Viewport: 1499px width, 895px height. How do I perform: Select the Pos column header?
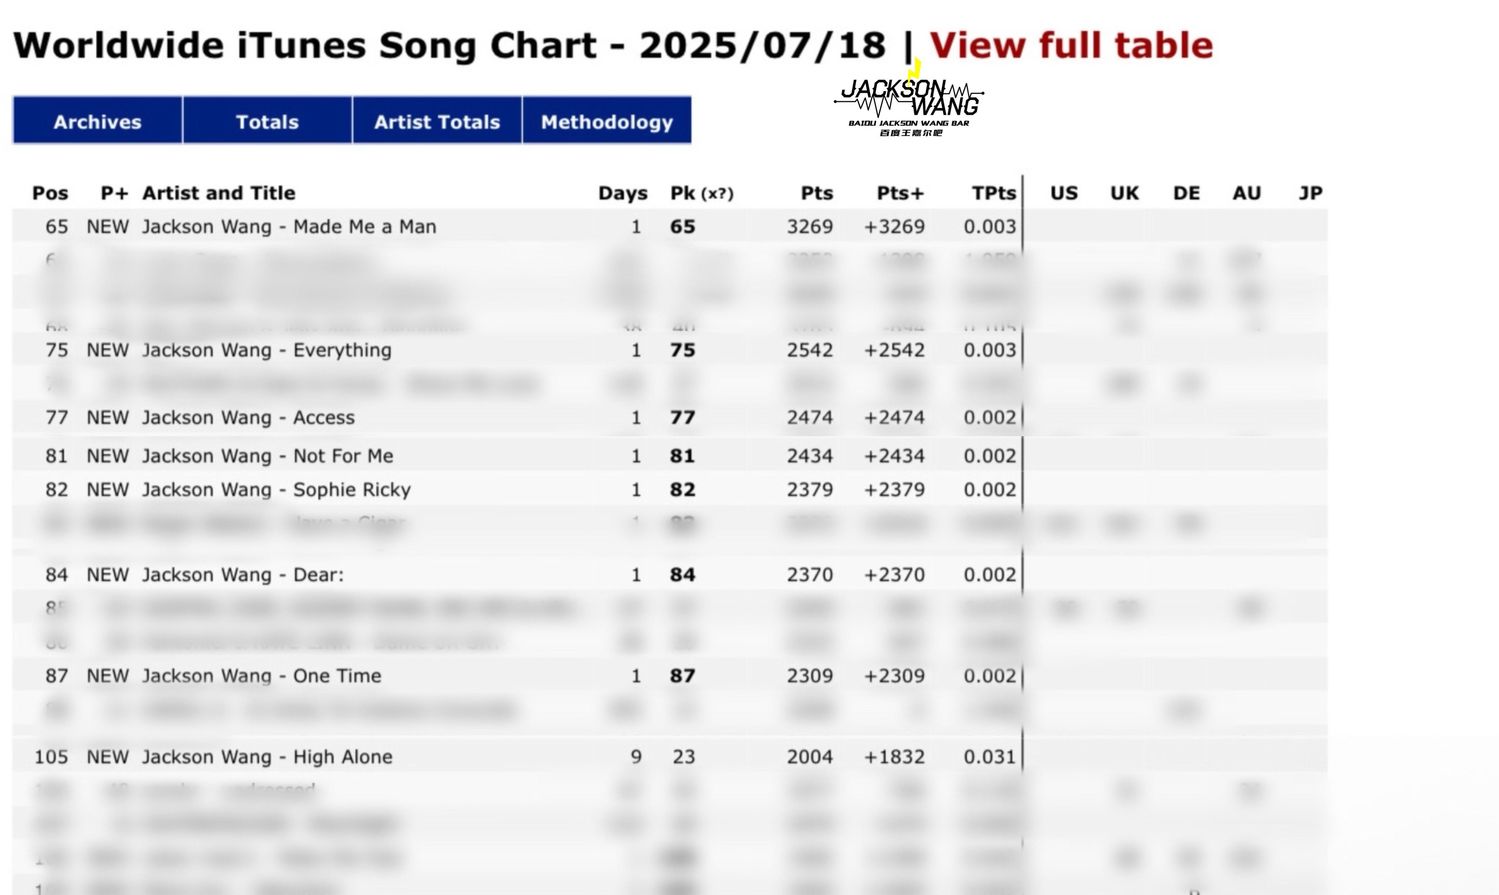point(50,193)
